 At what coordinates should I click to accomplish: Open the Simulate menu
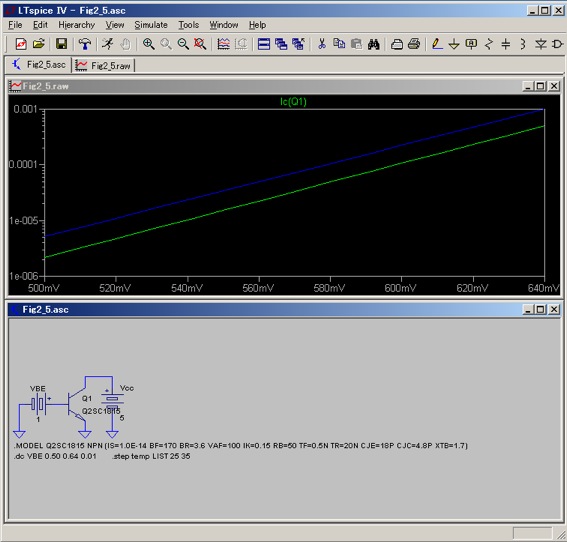pos(151,25)
